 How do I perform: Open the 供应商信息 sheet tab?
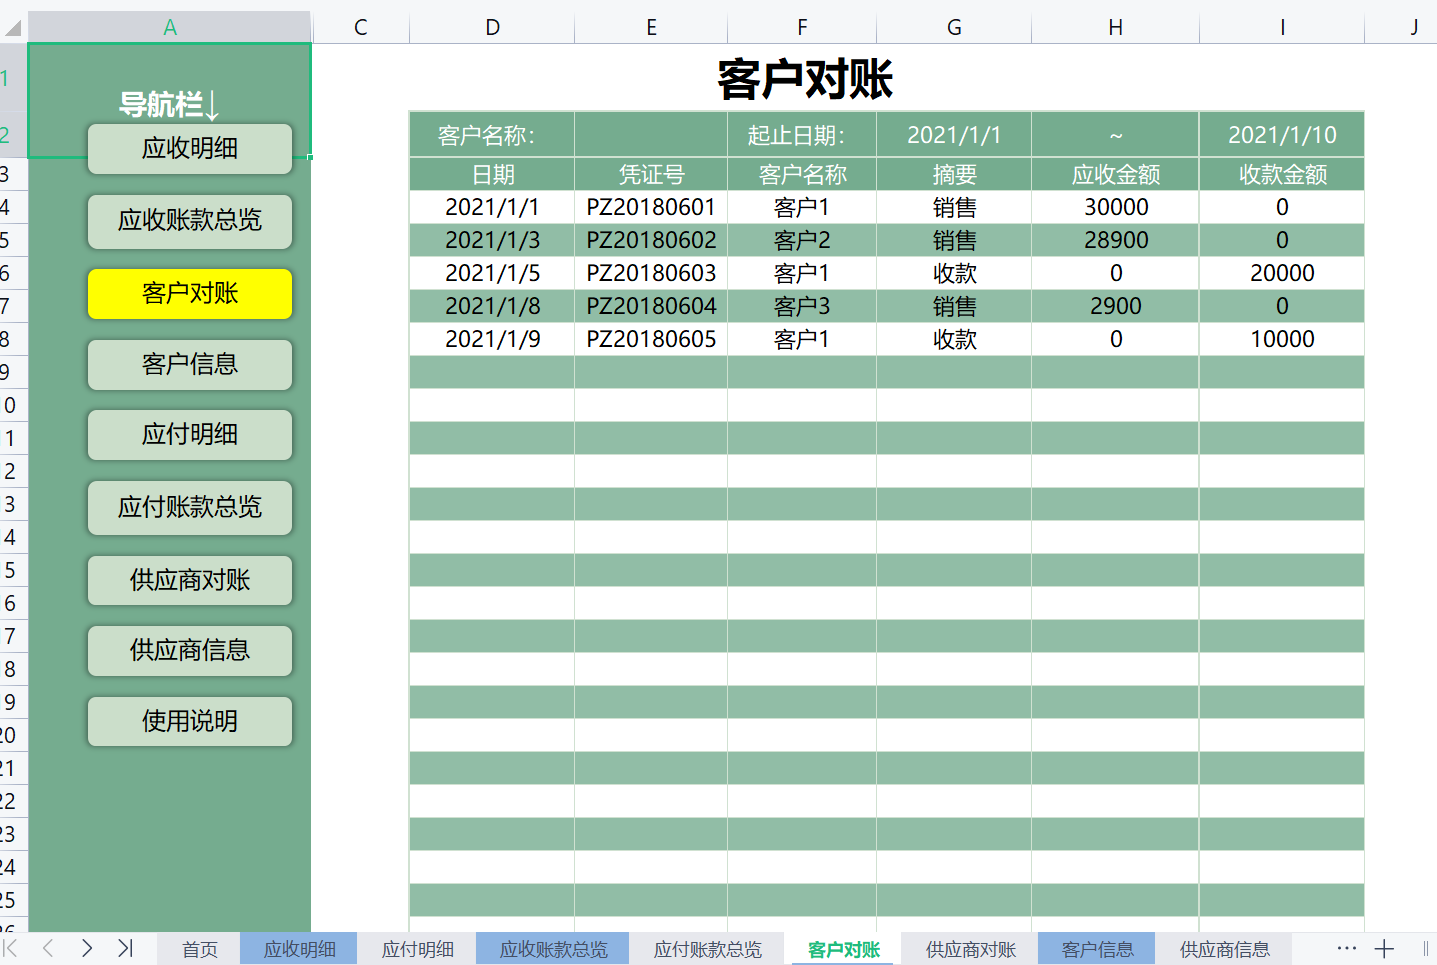[1224, 949]
